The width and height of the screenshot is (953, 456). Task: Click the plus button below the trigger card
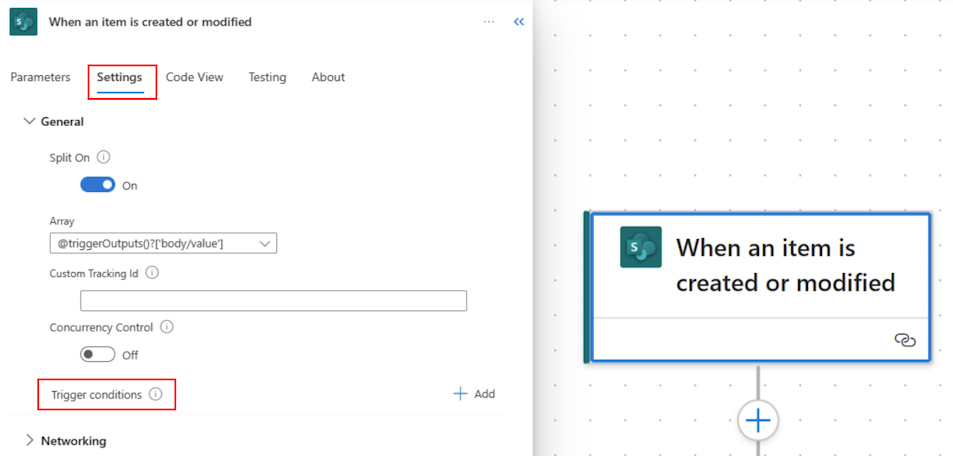tap(758, 420)
